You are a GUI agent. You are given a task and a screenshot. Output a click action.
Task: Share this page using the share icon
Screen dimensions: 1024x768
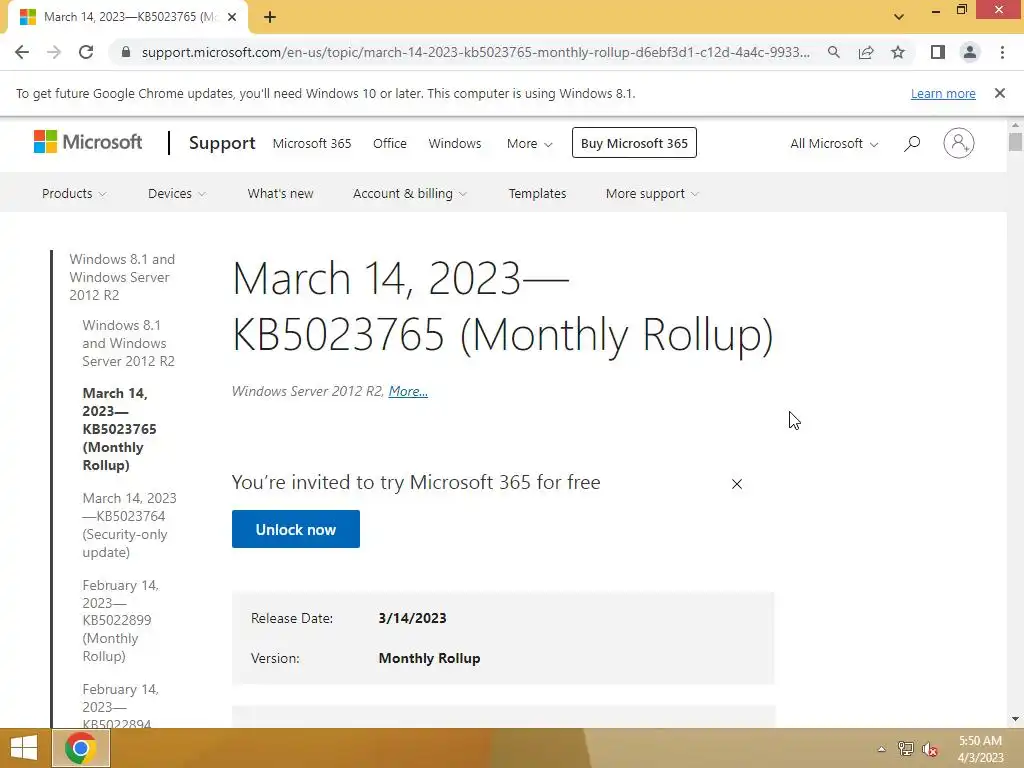tap(866, 52)
